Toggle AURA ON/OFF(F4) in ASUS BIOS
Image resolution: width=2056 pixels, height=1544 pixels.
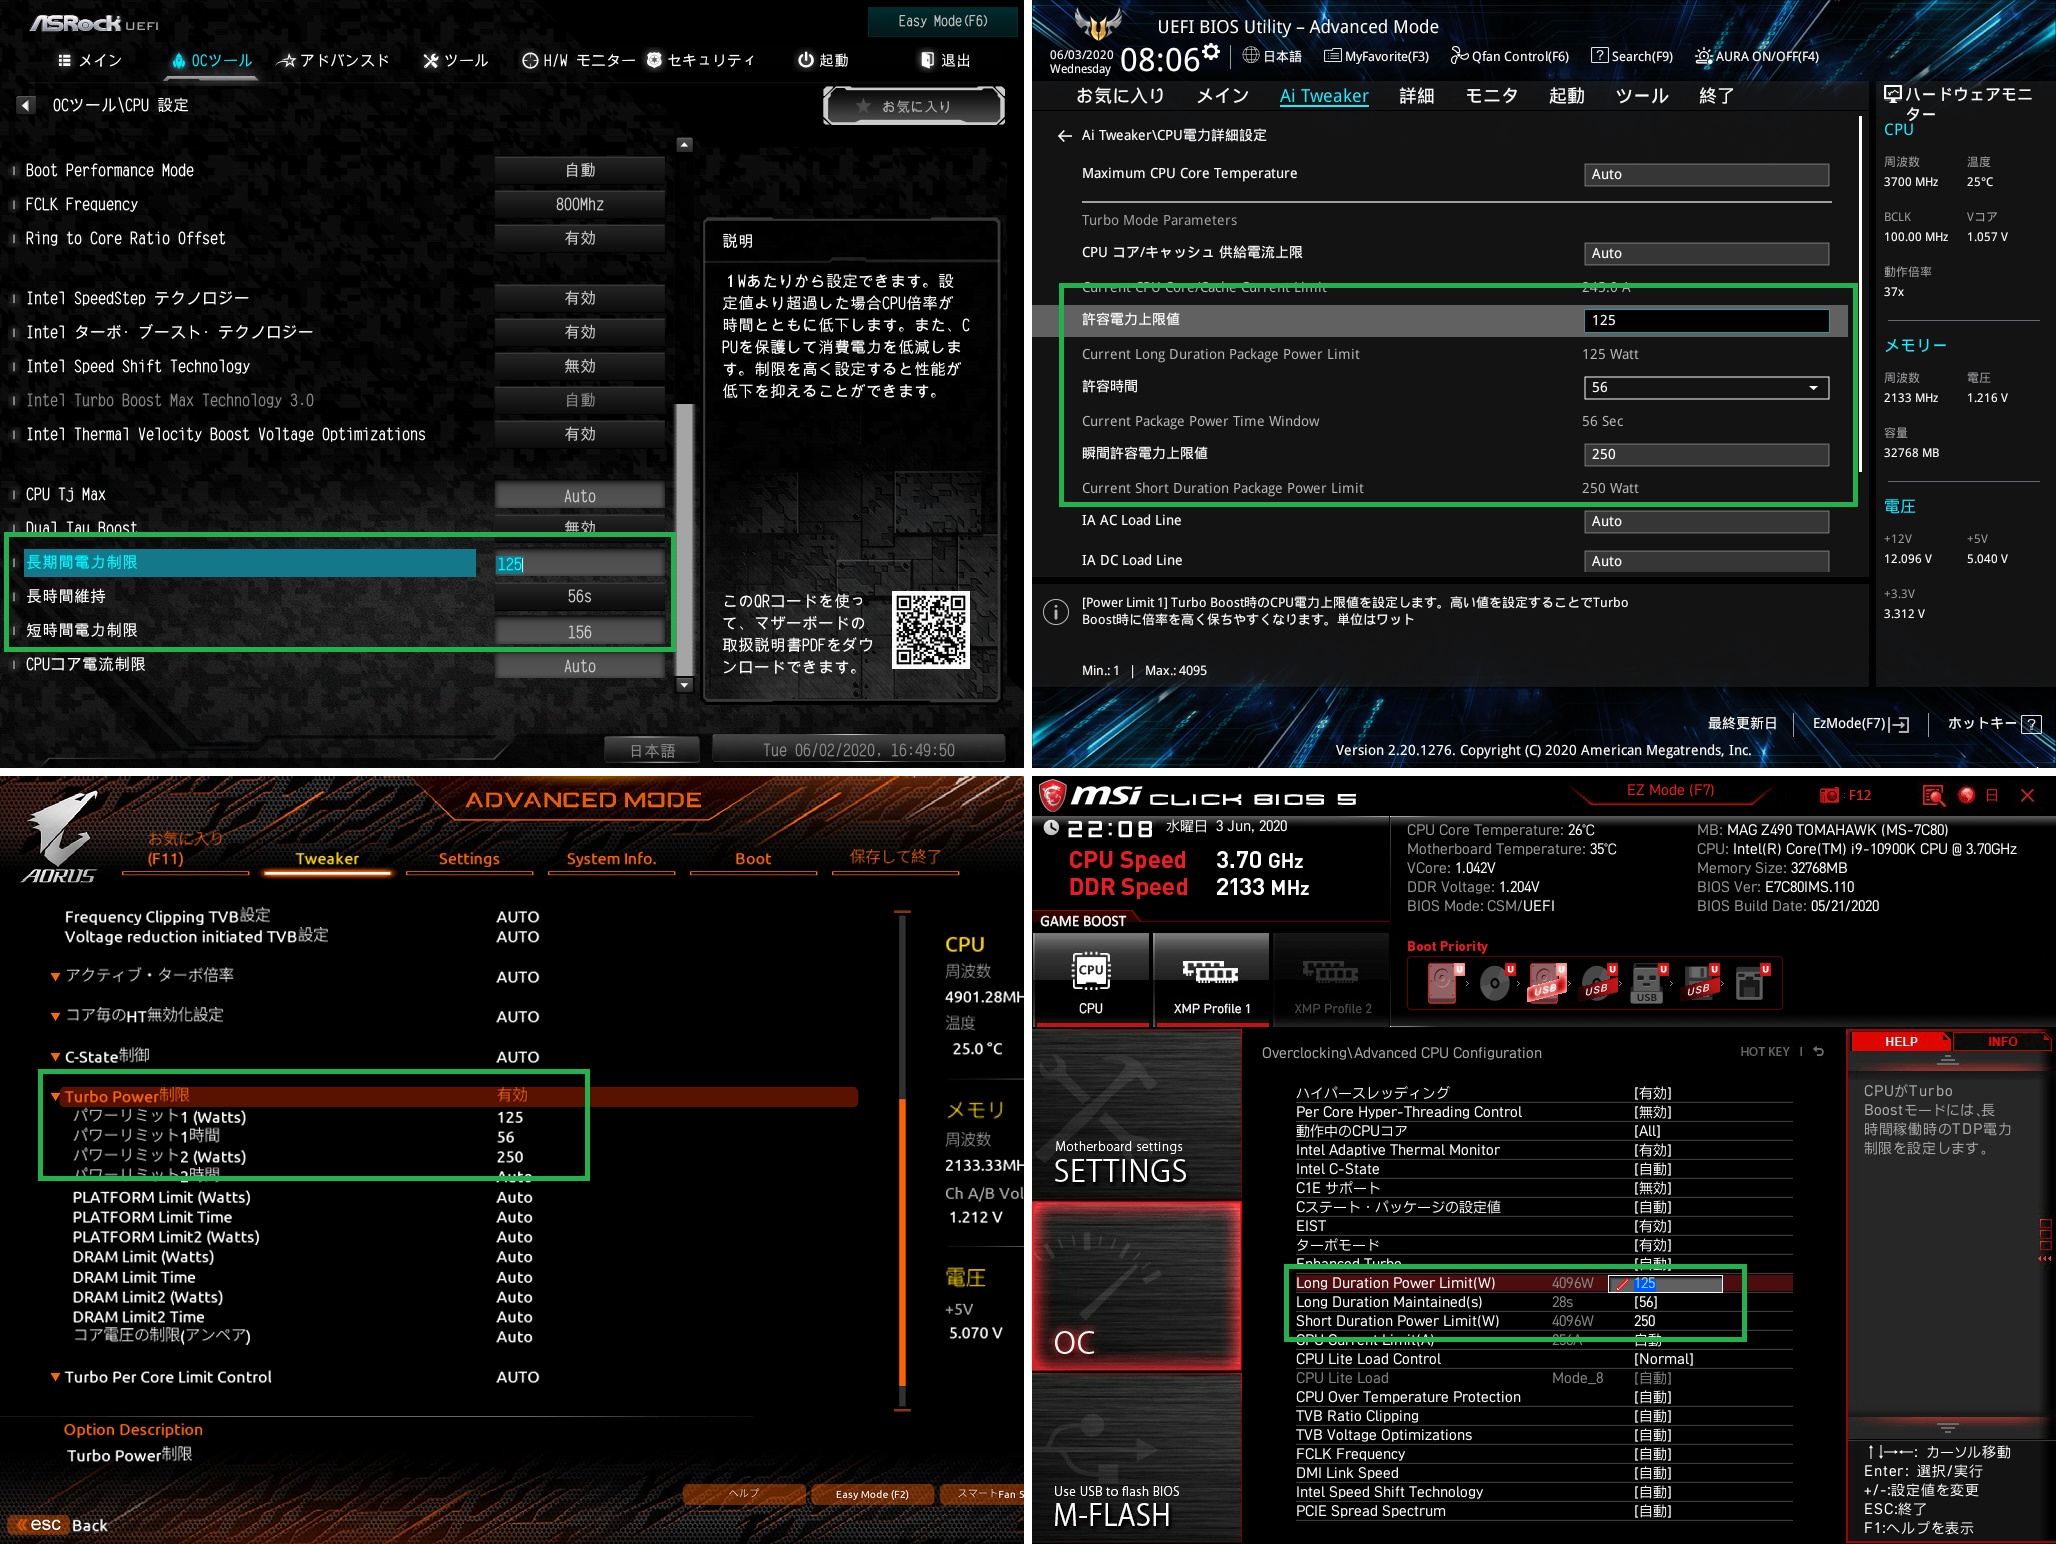(1757, 56)
